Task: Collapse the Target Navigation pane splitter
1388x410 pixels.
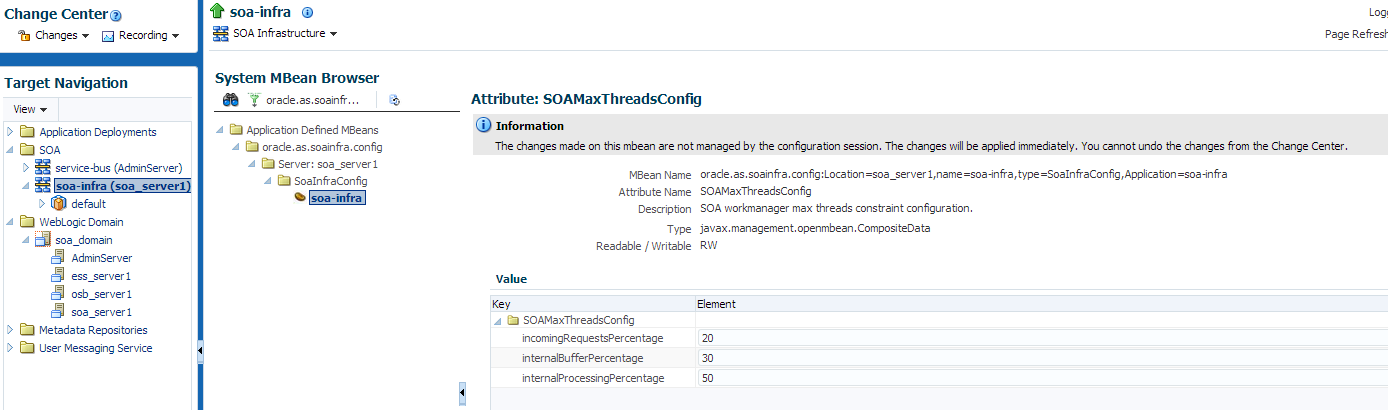Action: pos(200,350)
